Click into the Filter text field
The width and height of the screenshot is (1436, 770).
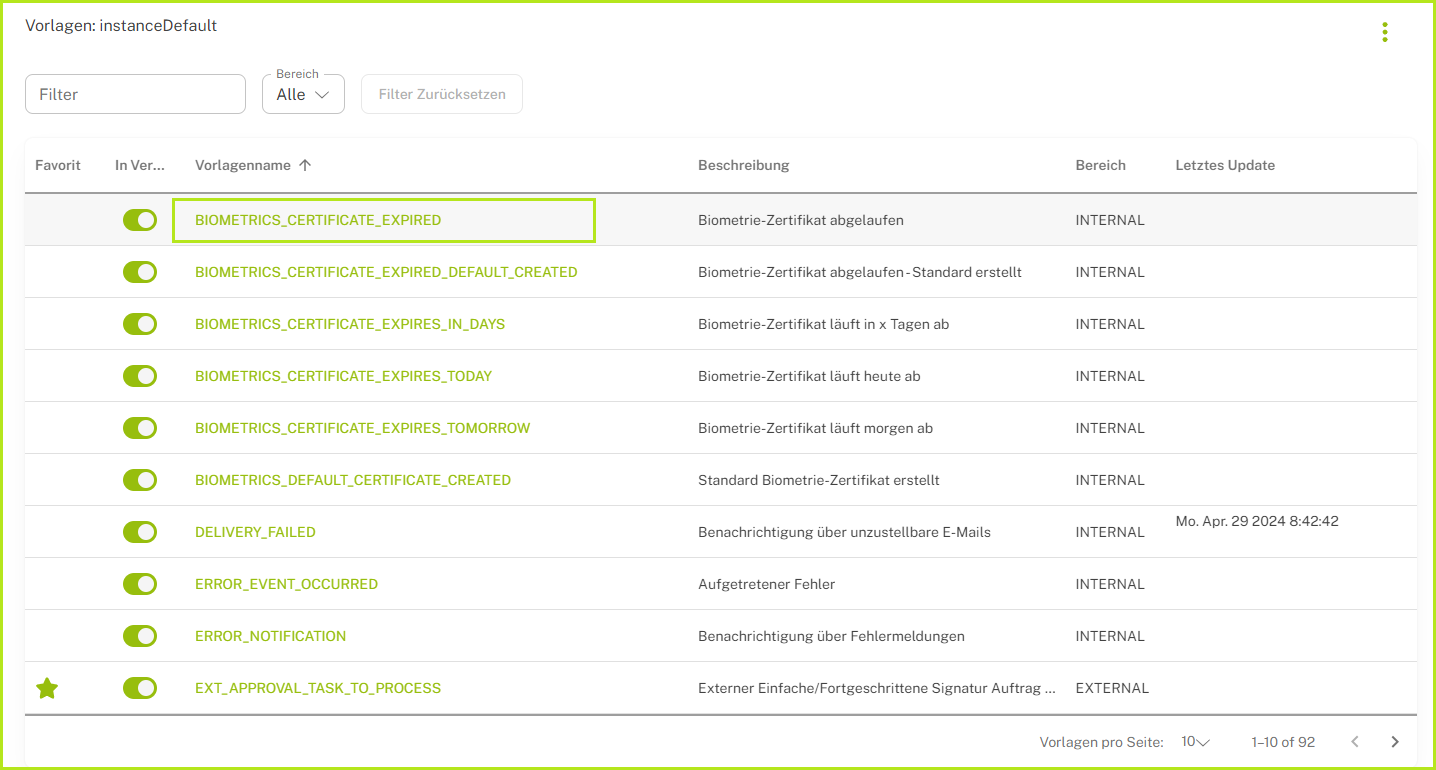click(135, 94)
